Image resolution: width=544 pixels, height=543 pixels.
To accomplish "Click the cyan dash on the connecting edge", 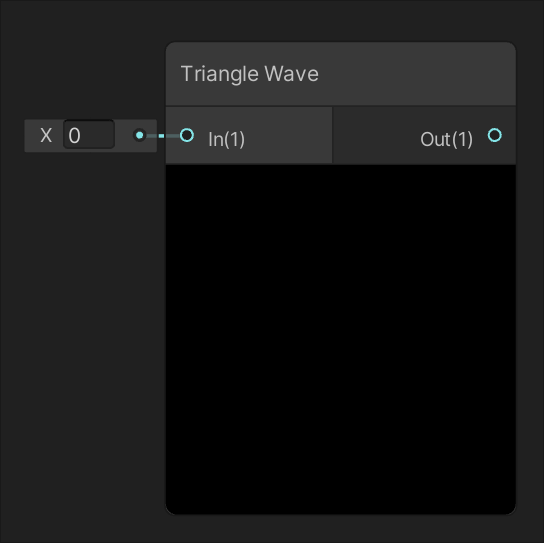I will pos(161,136).
